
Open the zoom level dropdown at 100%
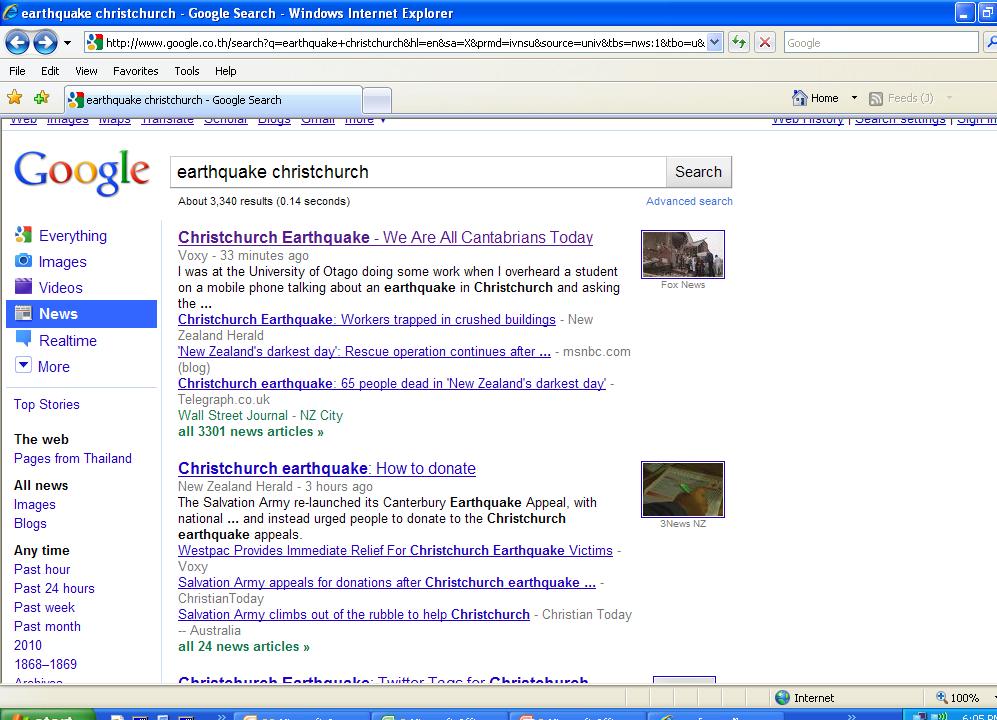[x=987, y=698]
